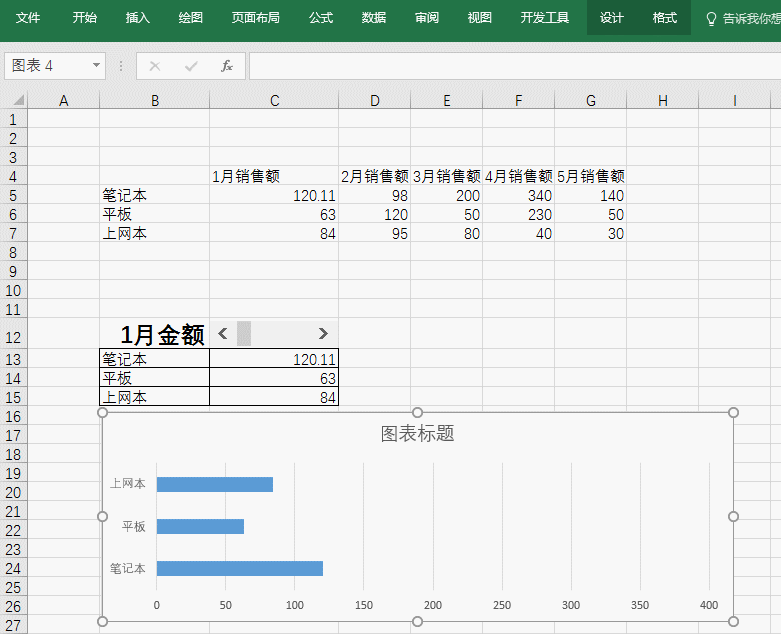Open the 开发工具 ribbon tab
The width and height of the screenshot is (781, 634).
[x=544, y=18]
